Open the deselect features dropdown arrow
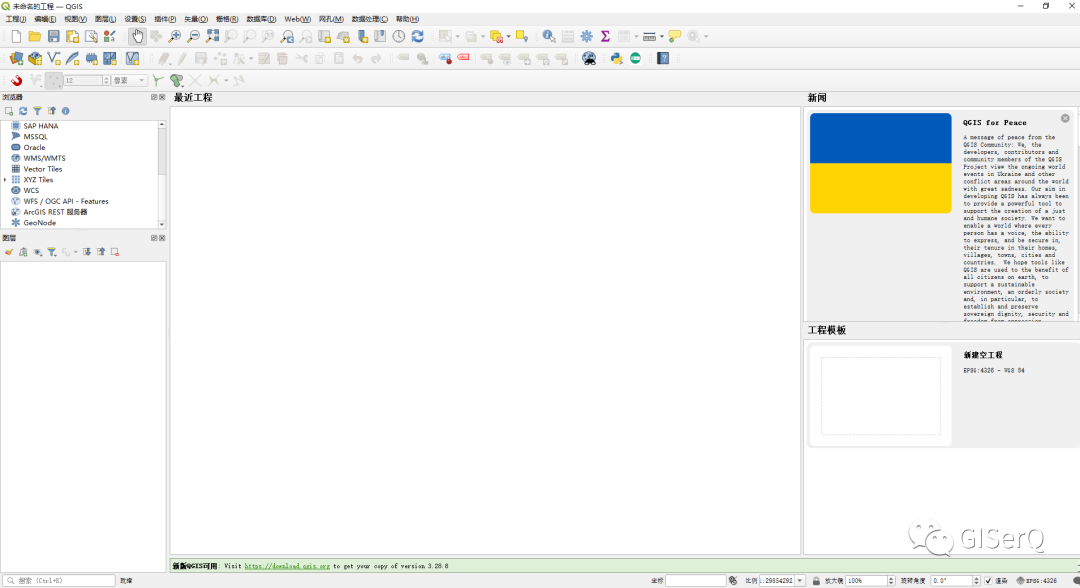The width and height of the screenshot is (1080, 588). pos(508,36)
